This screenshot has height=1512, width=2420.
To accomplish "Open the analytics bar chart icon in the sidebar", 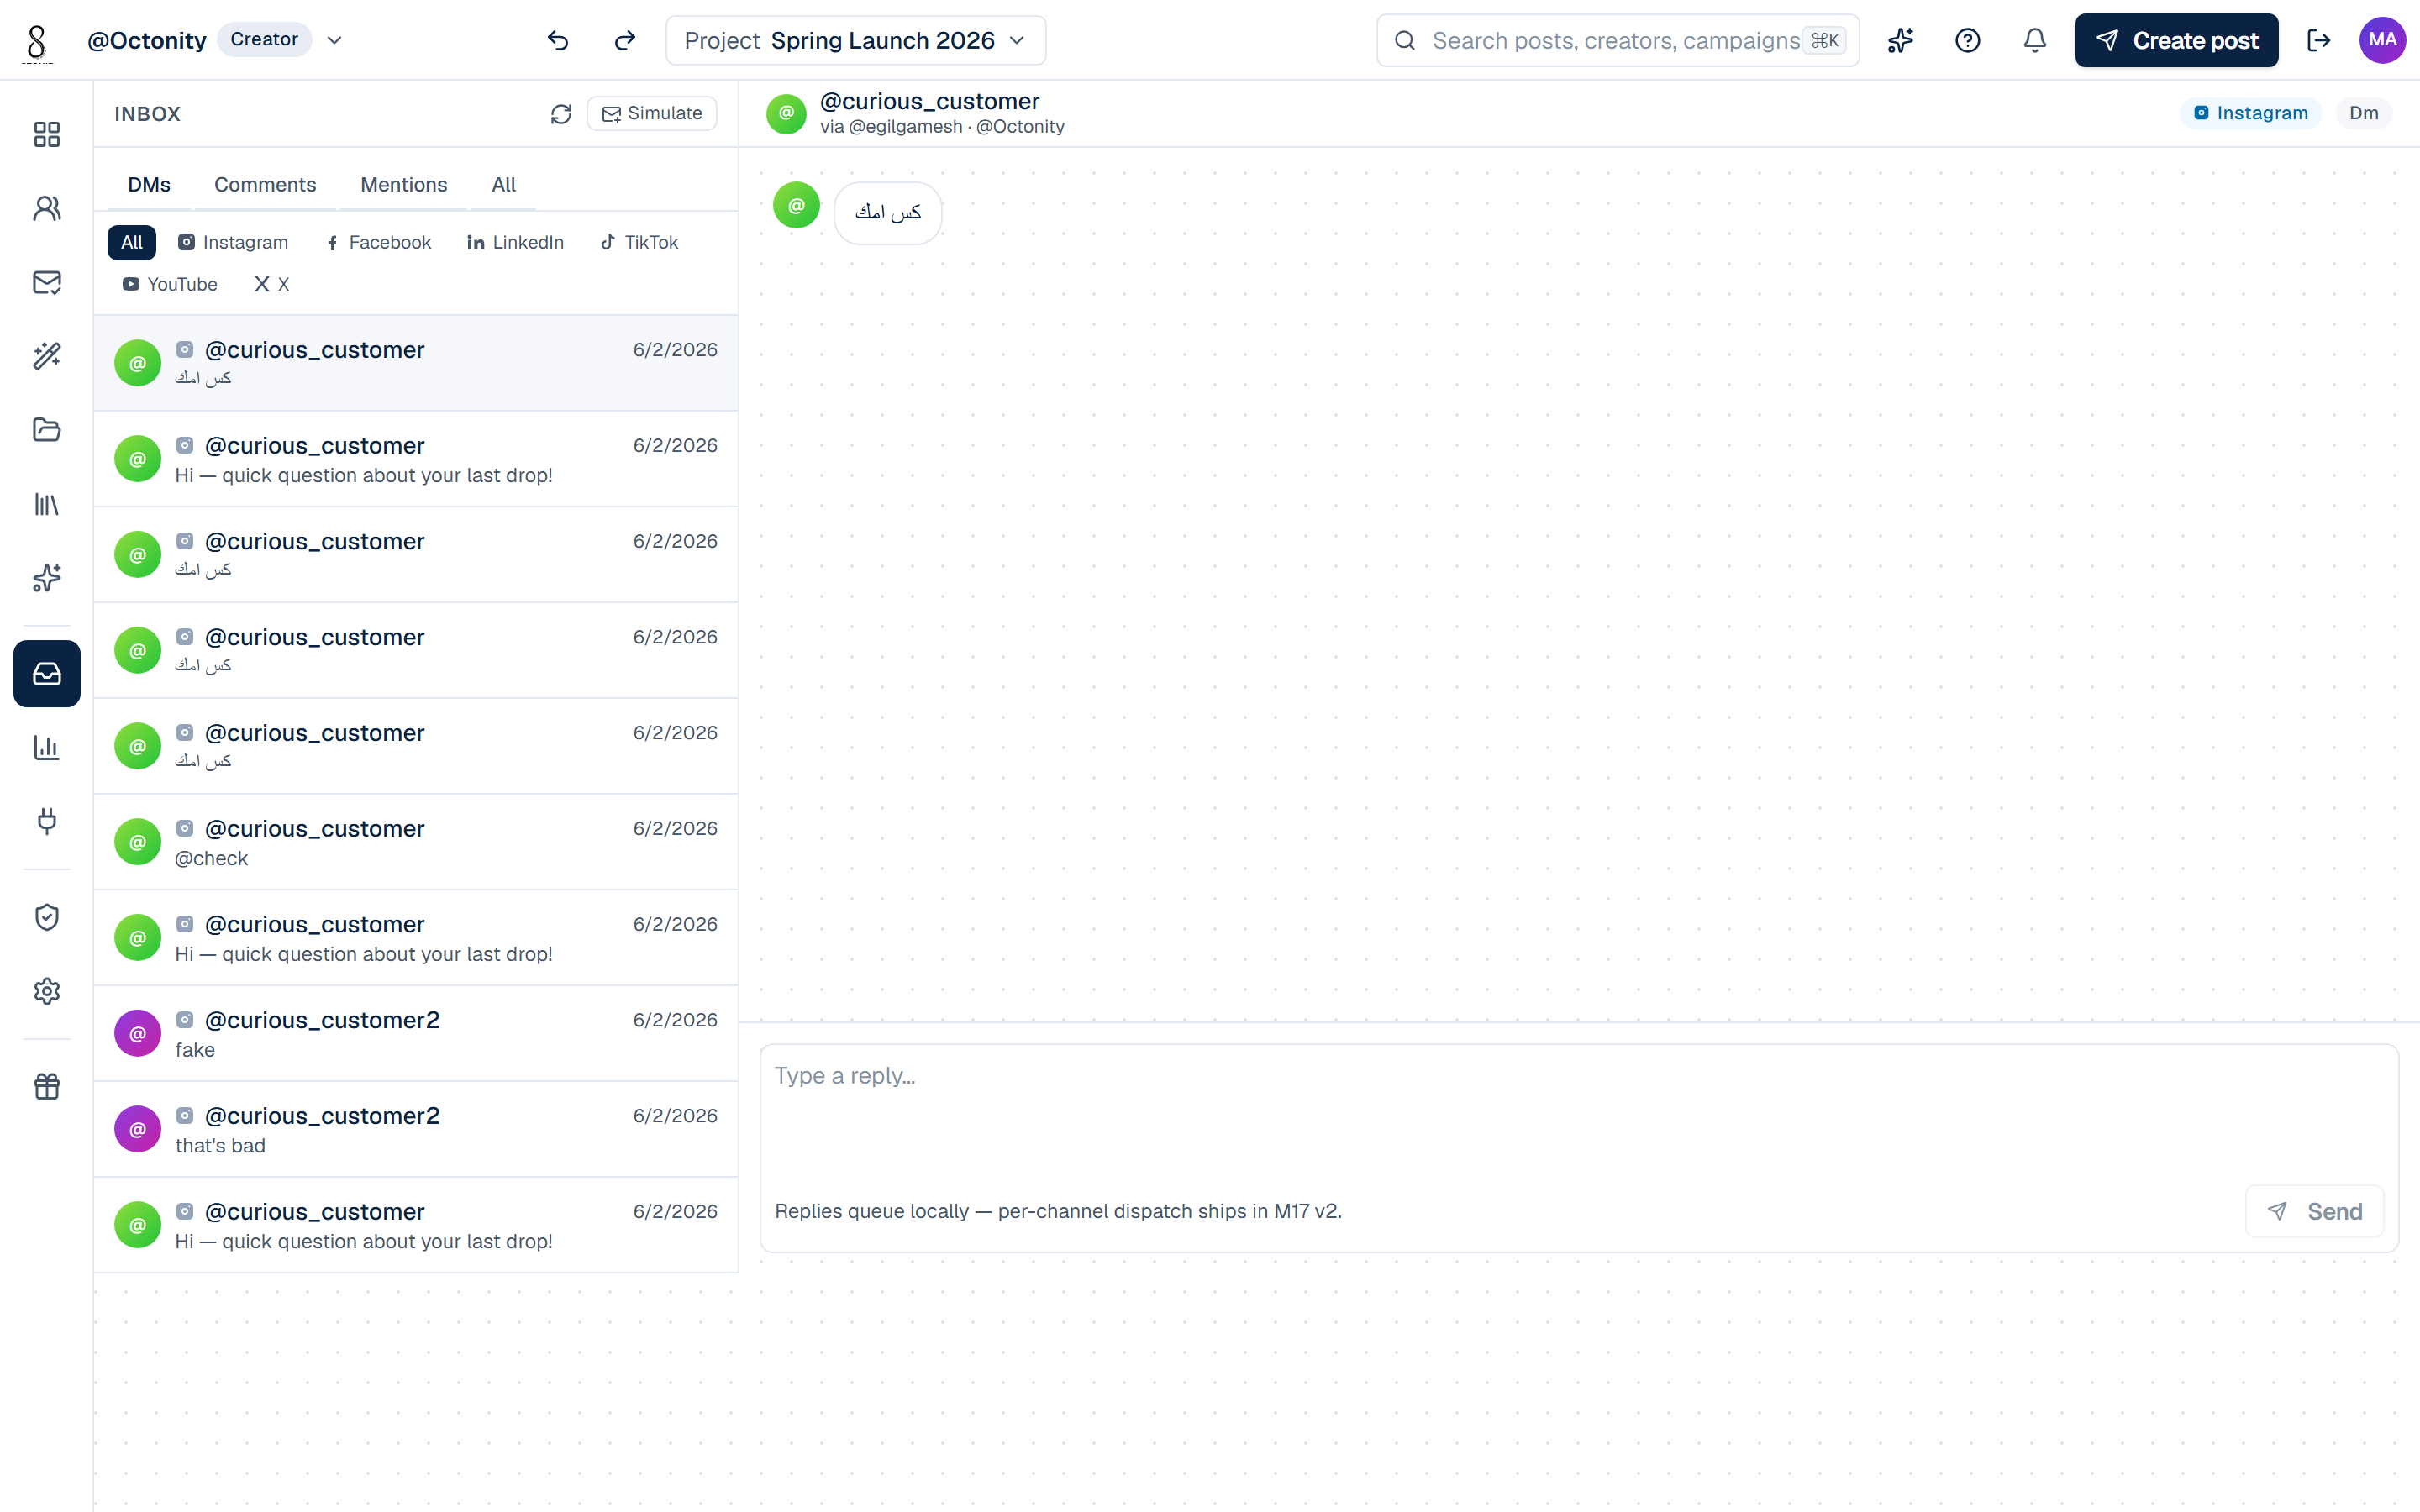I will [x=47, y=747].
